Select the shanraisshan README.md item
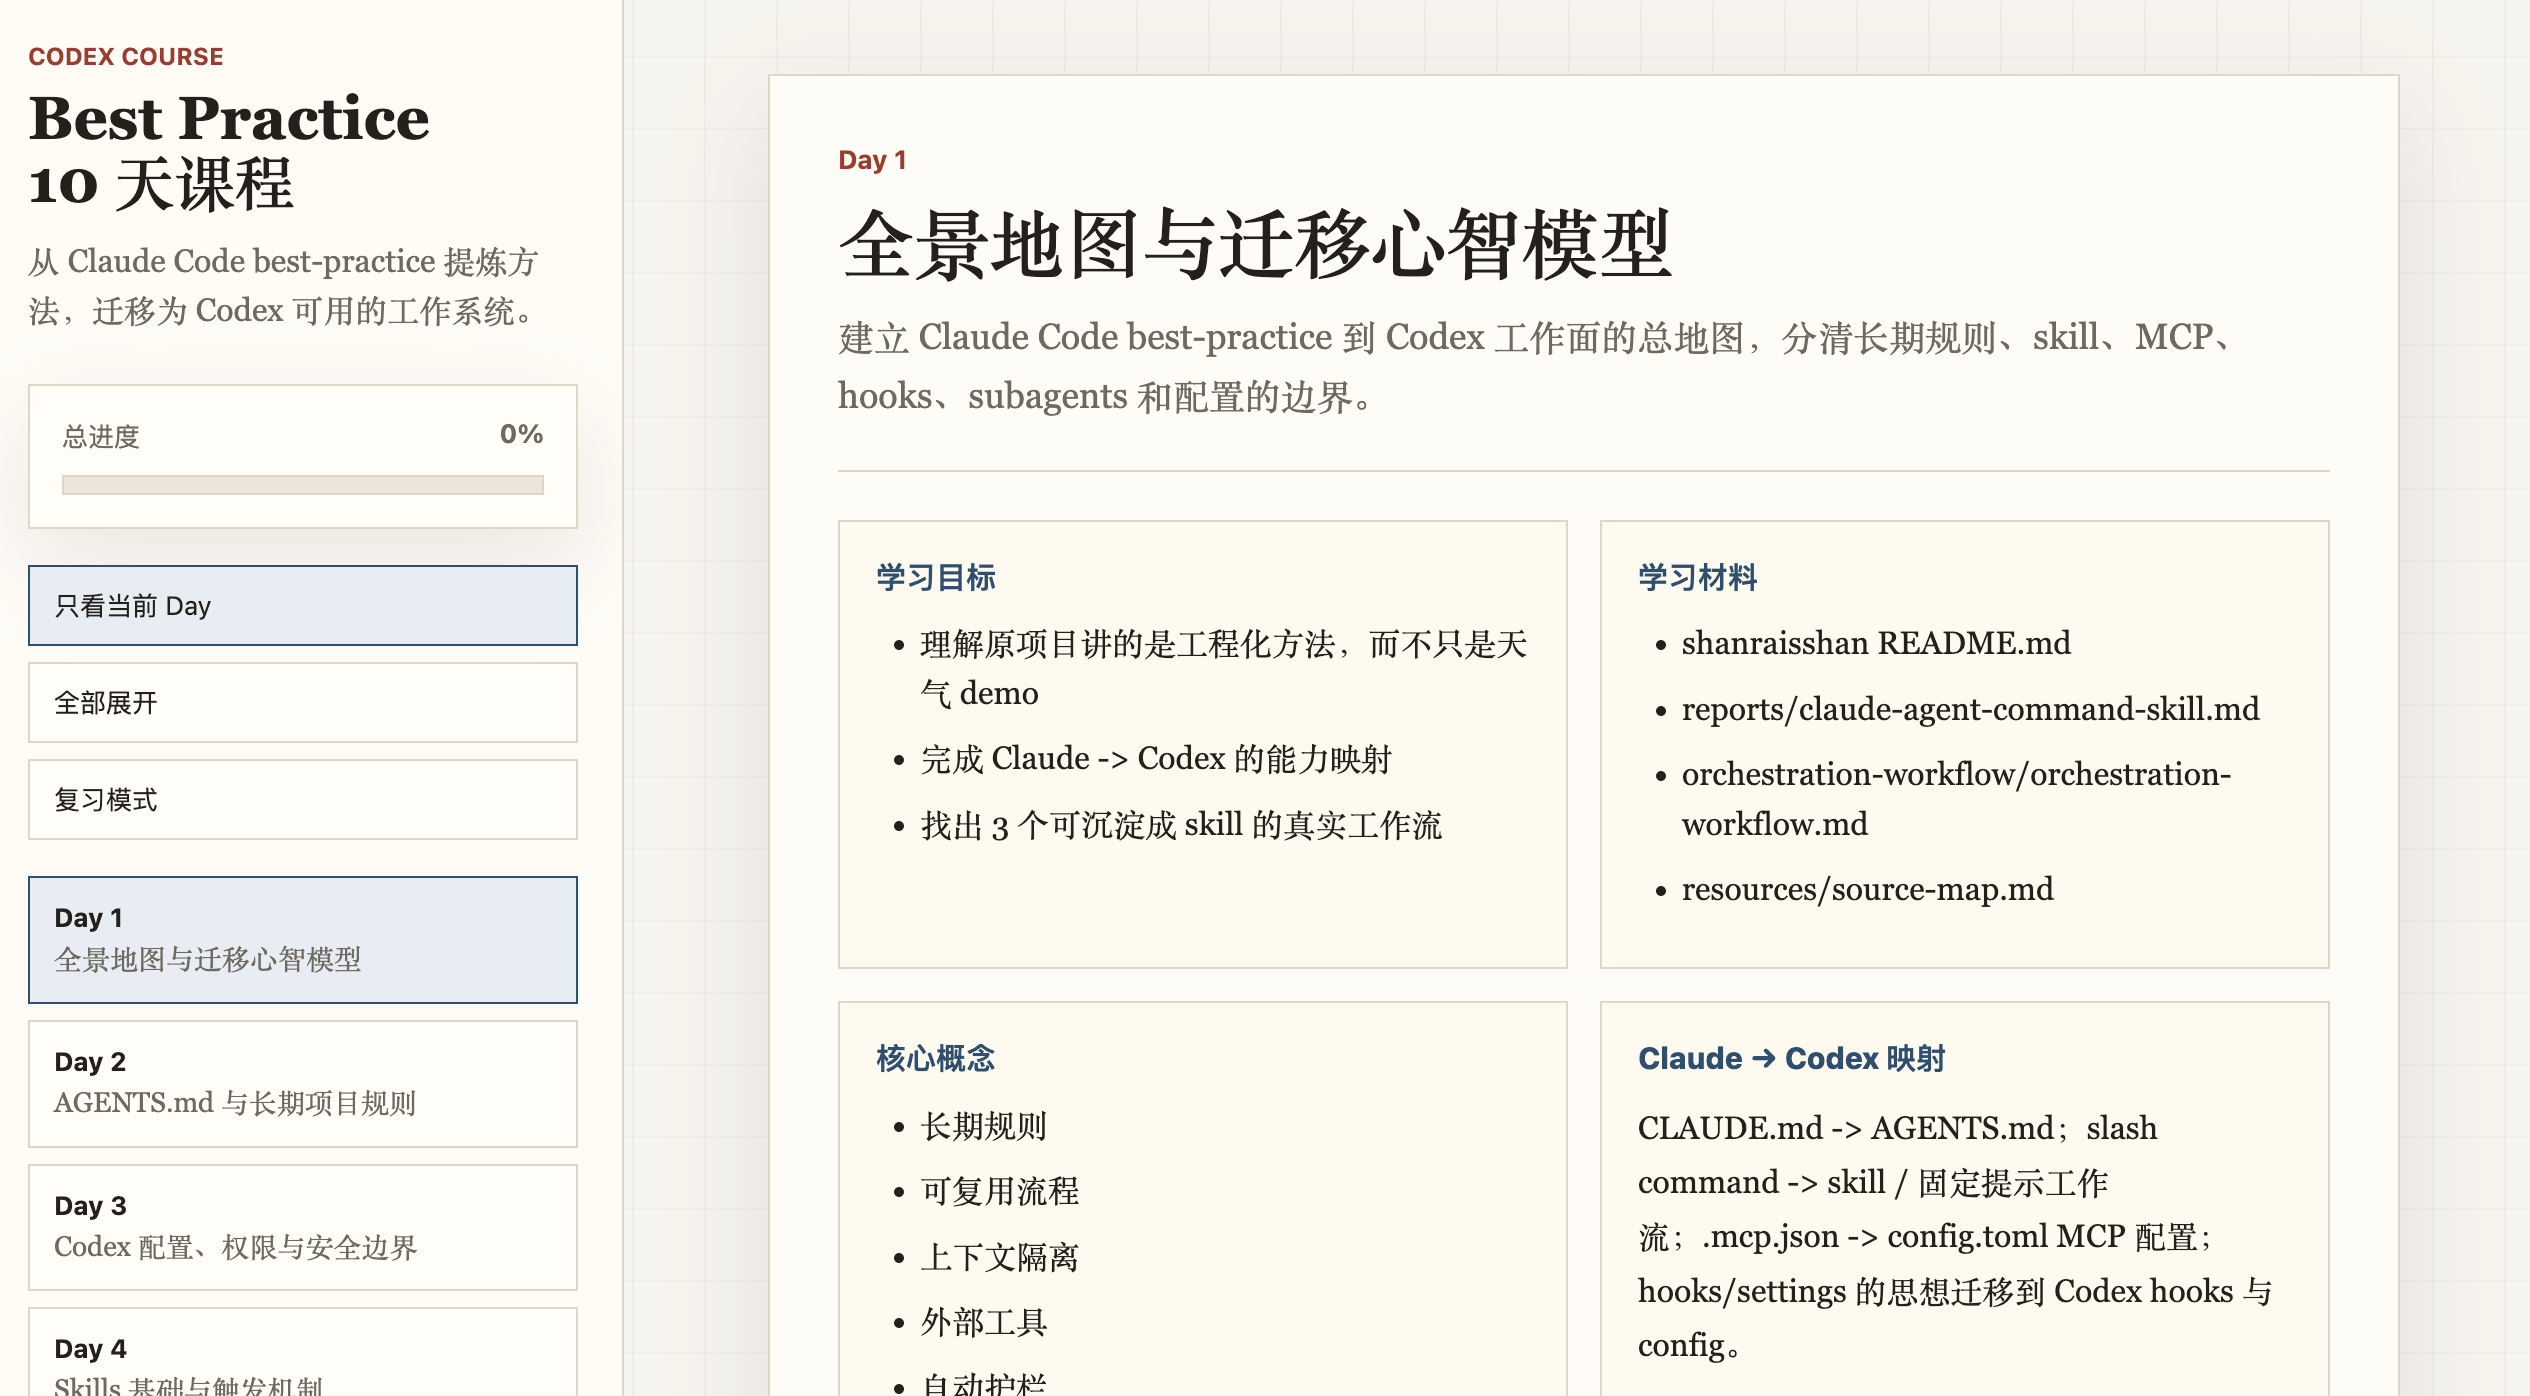 coord(1876,643)
